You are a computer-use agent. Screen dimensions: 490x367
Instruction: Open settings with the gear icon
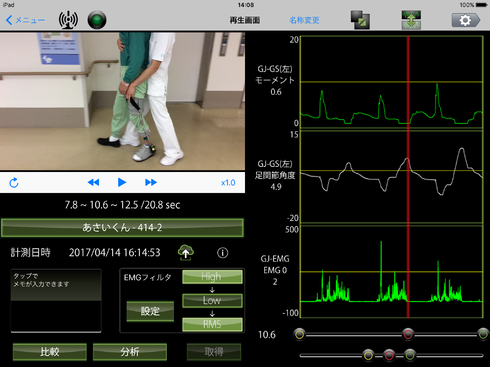[466, 20]
